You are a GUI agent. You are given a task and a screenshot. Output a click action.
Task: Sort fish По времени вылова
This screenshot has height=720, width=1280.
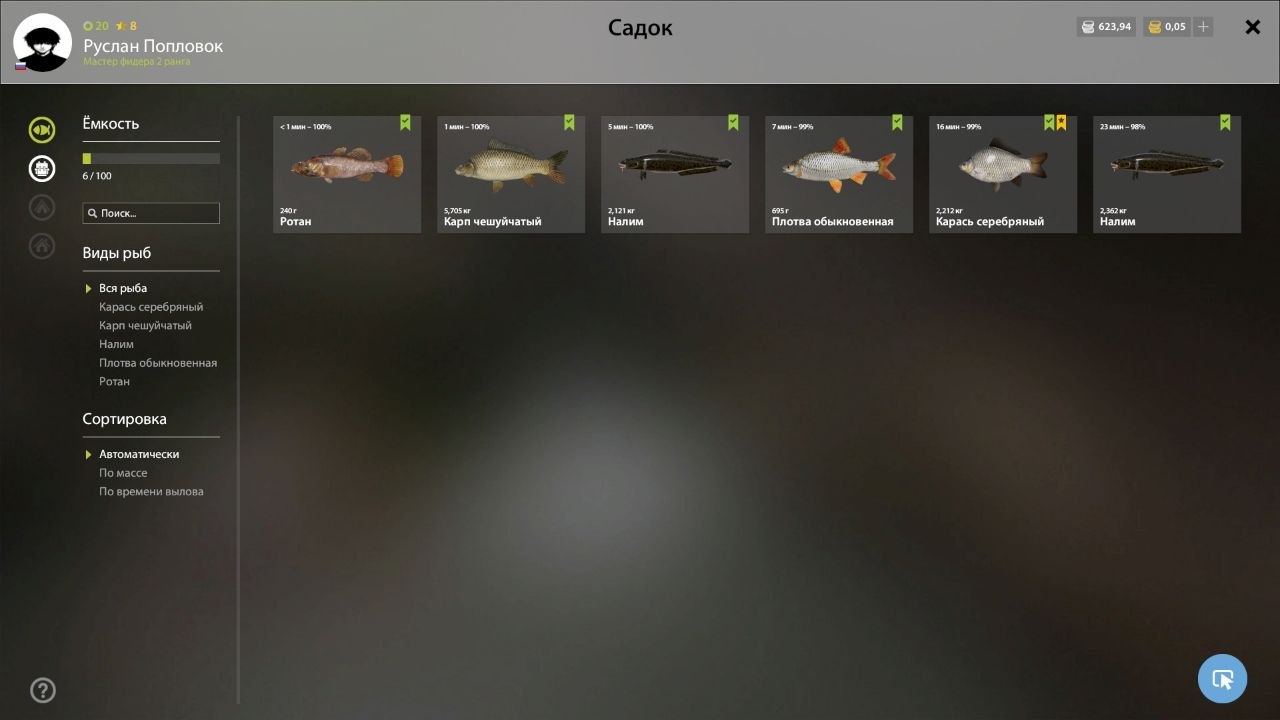pyautogui.click(x=151, y=491)
